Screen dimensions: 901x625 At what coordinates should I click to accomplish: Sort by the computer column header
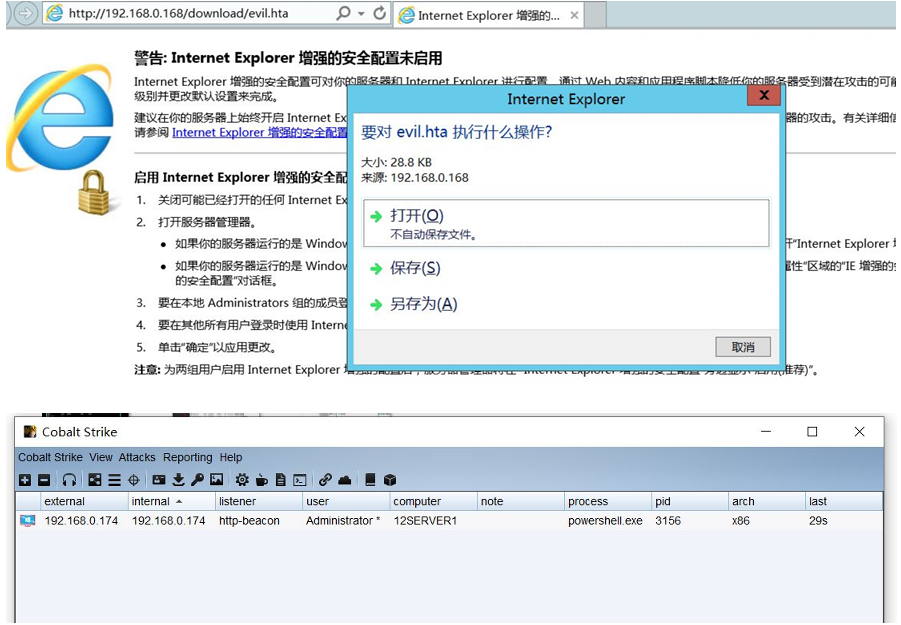tap(434, 501)
